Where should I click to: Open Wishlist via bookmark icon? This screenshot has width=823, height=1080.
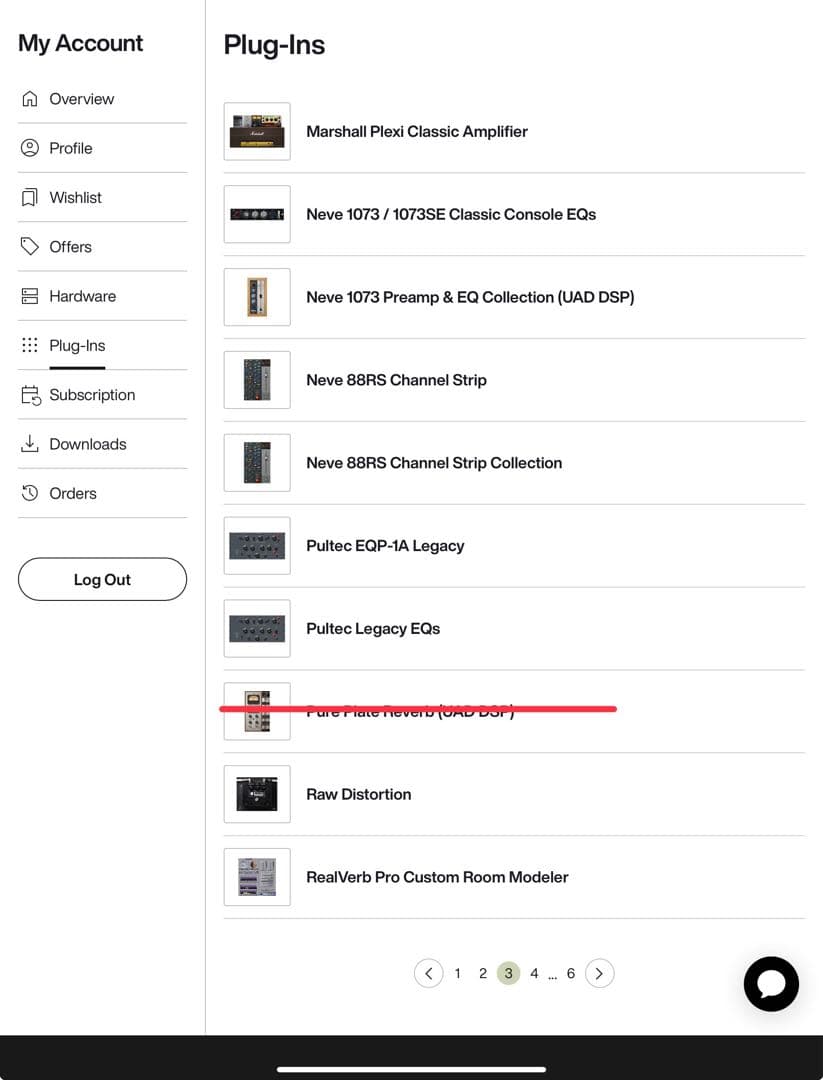point(30,197)
